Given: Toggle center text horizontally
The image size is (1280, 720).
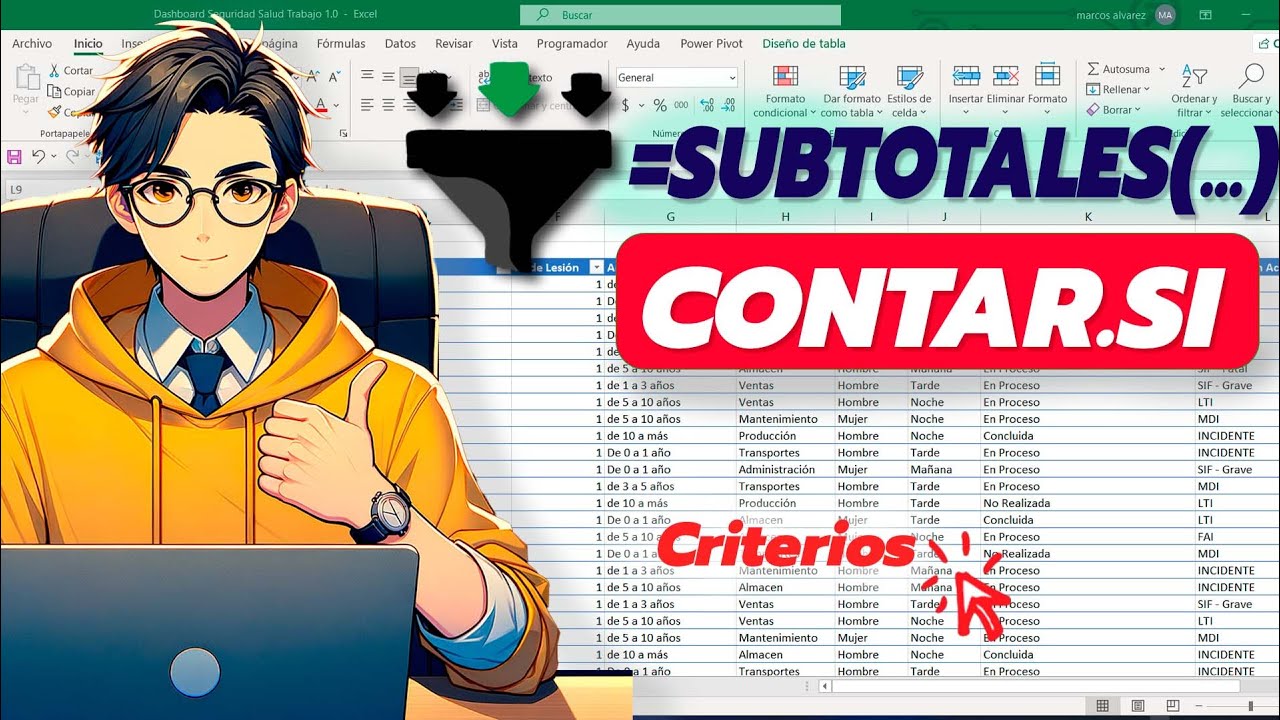Looking at the screenshot, I should tap(388, 105).
